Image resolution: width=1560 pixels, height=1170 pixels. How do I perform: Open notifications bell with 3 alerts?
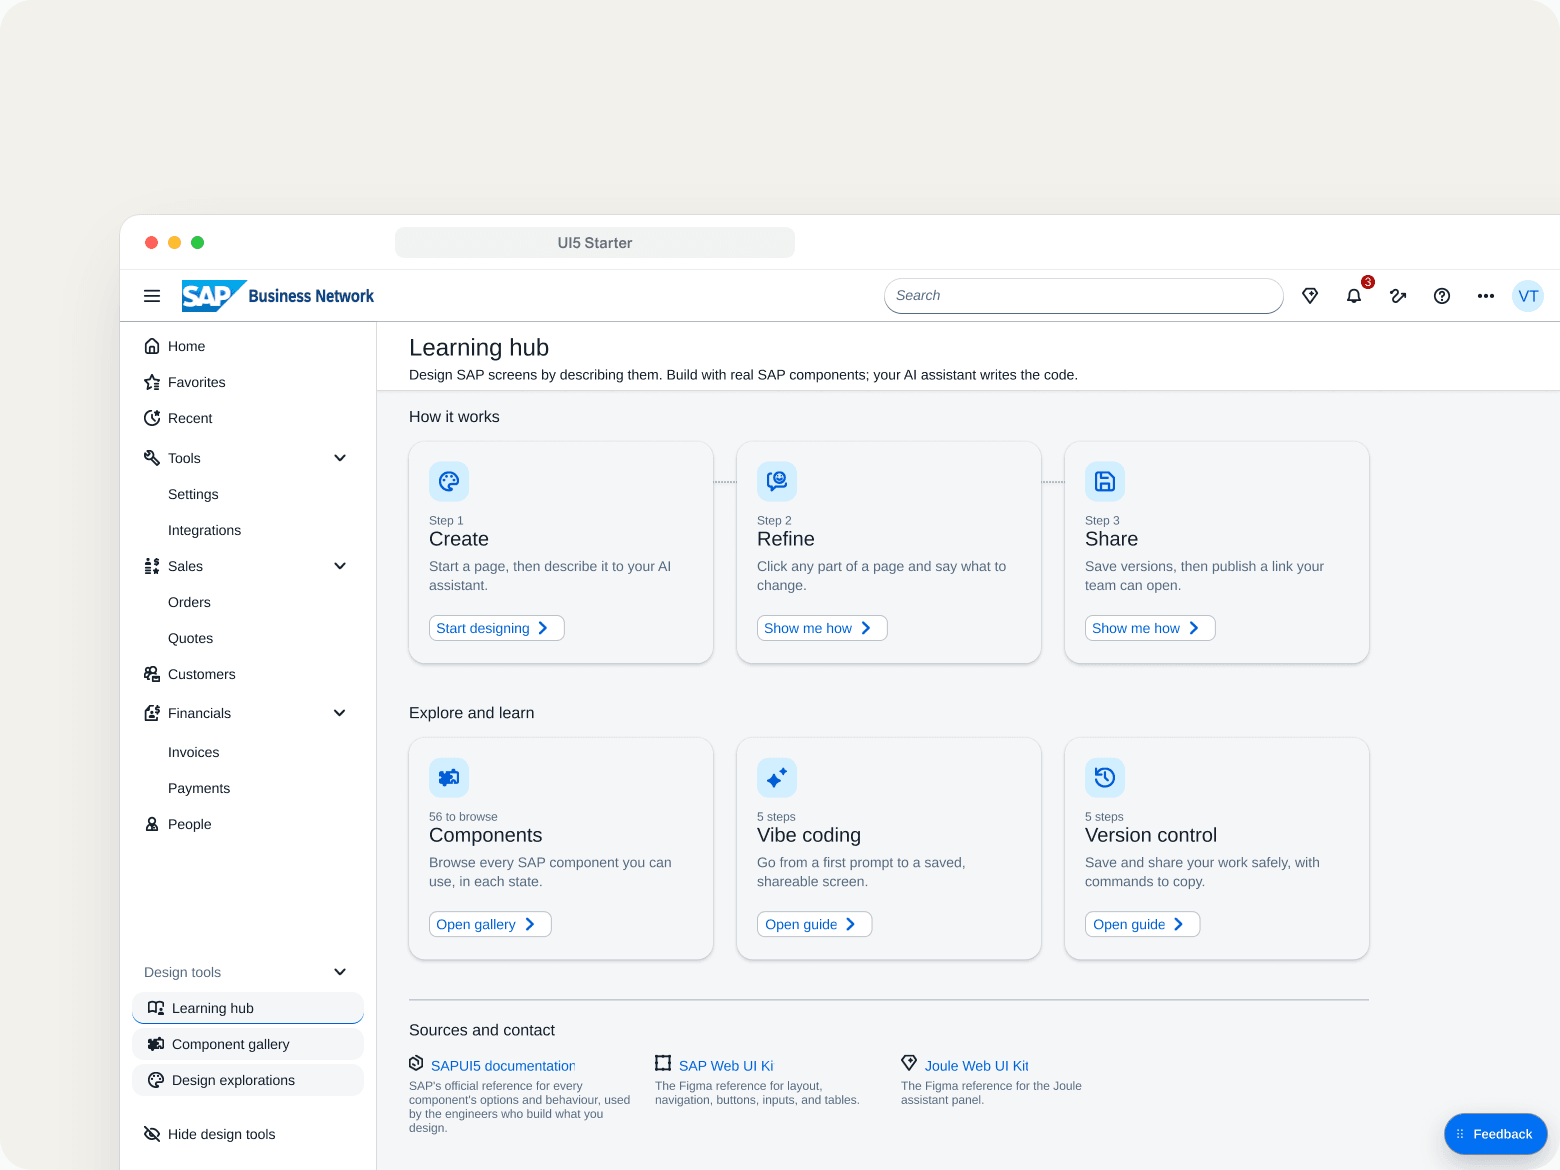(1354, 296)
